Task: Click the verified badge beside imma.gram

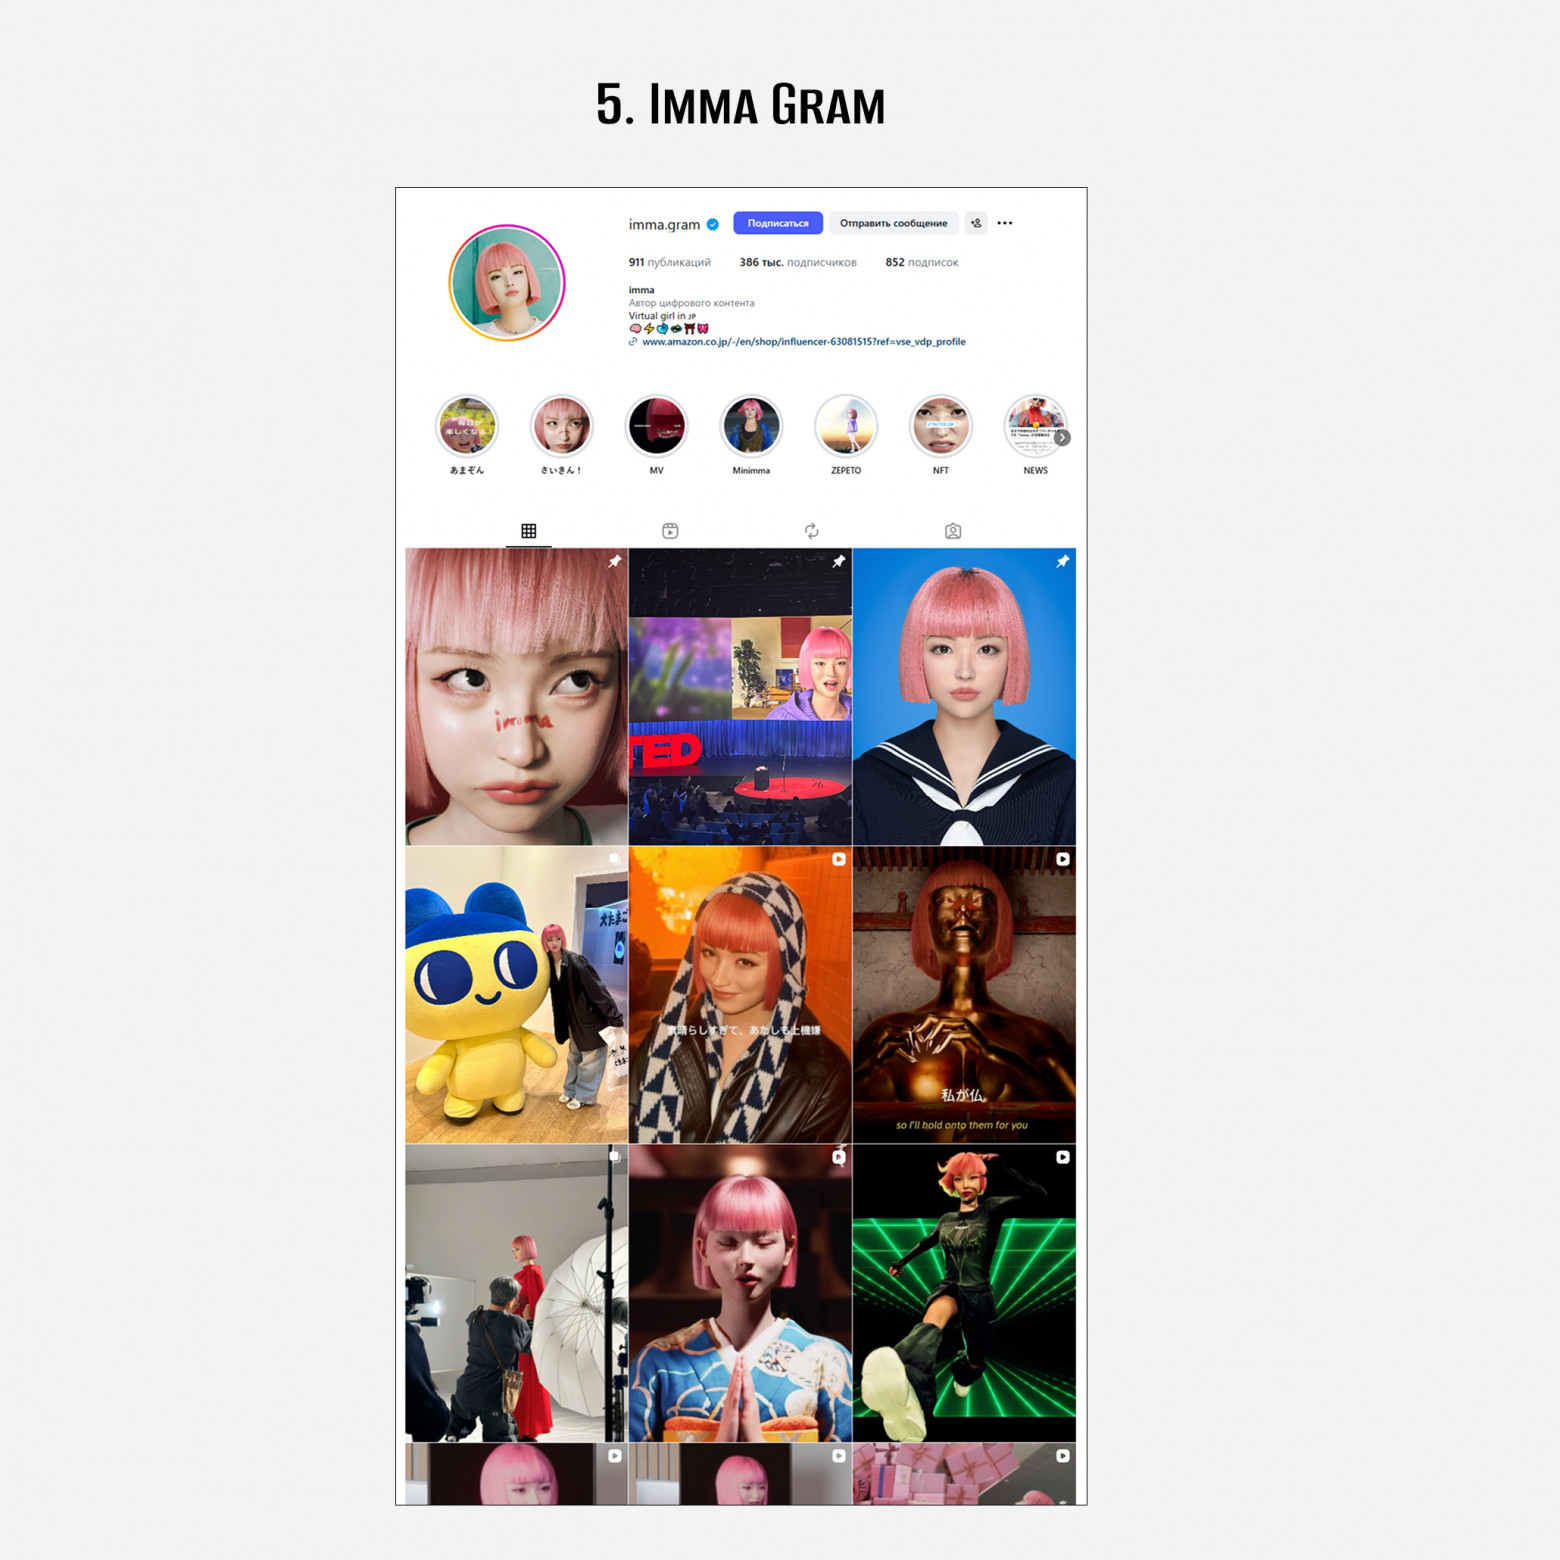Action: (713, 224)
